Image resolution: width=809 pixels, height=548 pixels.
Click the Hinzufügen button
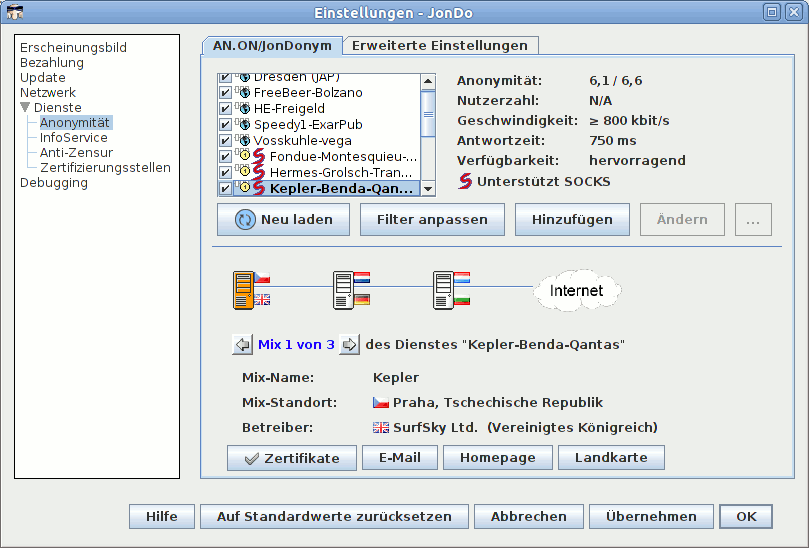(572, 219)
